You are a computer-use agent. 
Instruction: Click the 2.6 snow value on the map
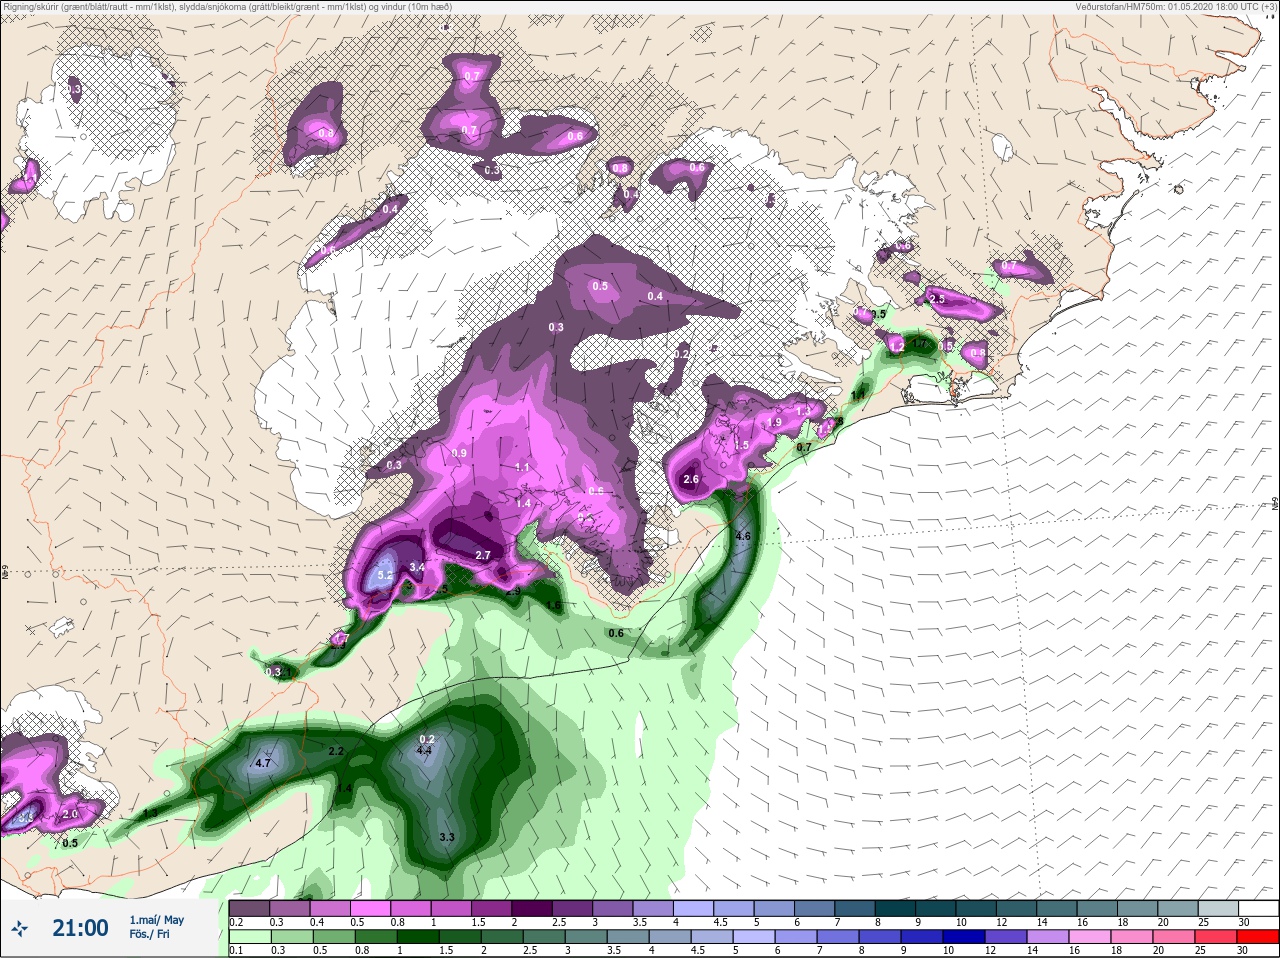[x=691, y=480]
